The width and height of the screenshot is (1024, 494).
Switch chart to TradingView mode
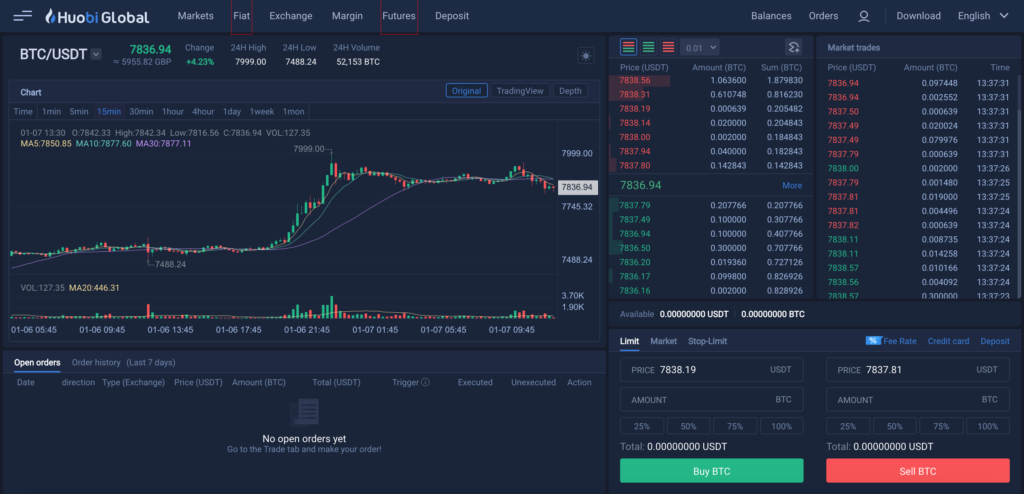(520, 91)
